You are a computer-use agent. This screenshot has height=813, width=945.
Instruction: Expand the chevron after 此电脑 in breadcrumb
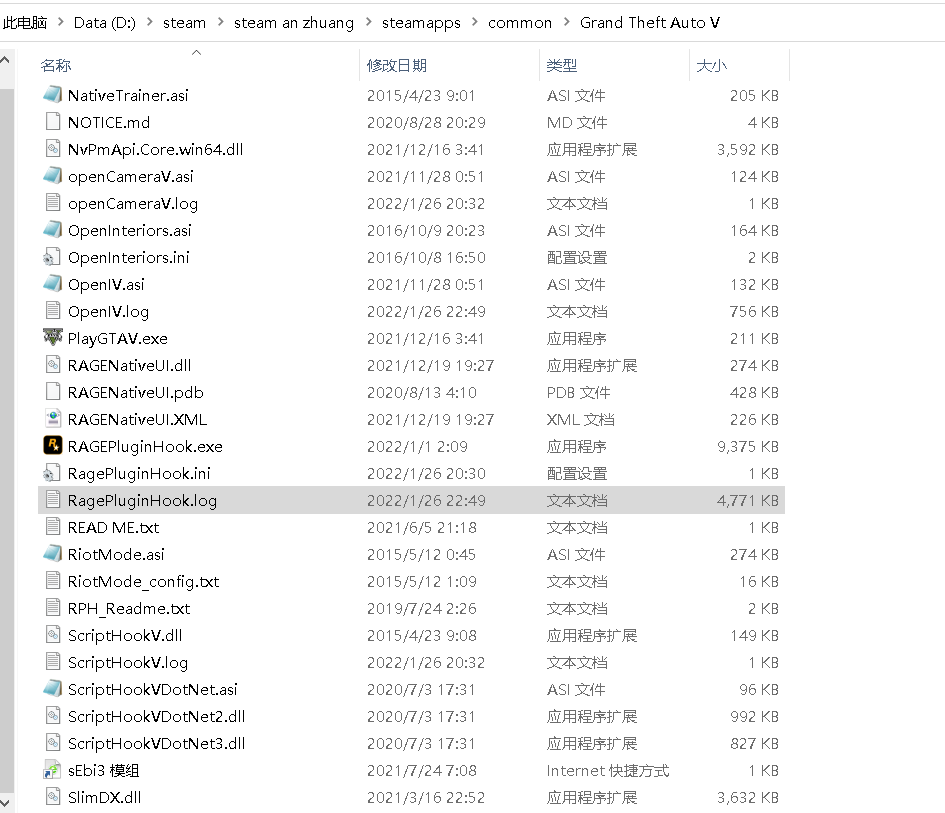pyautogui.click(x=60, y=22)
